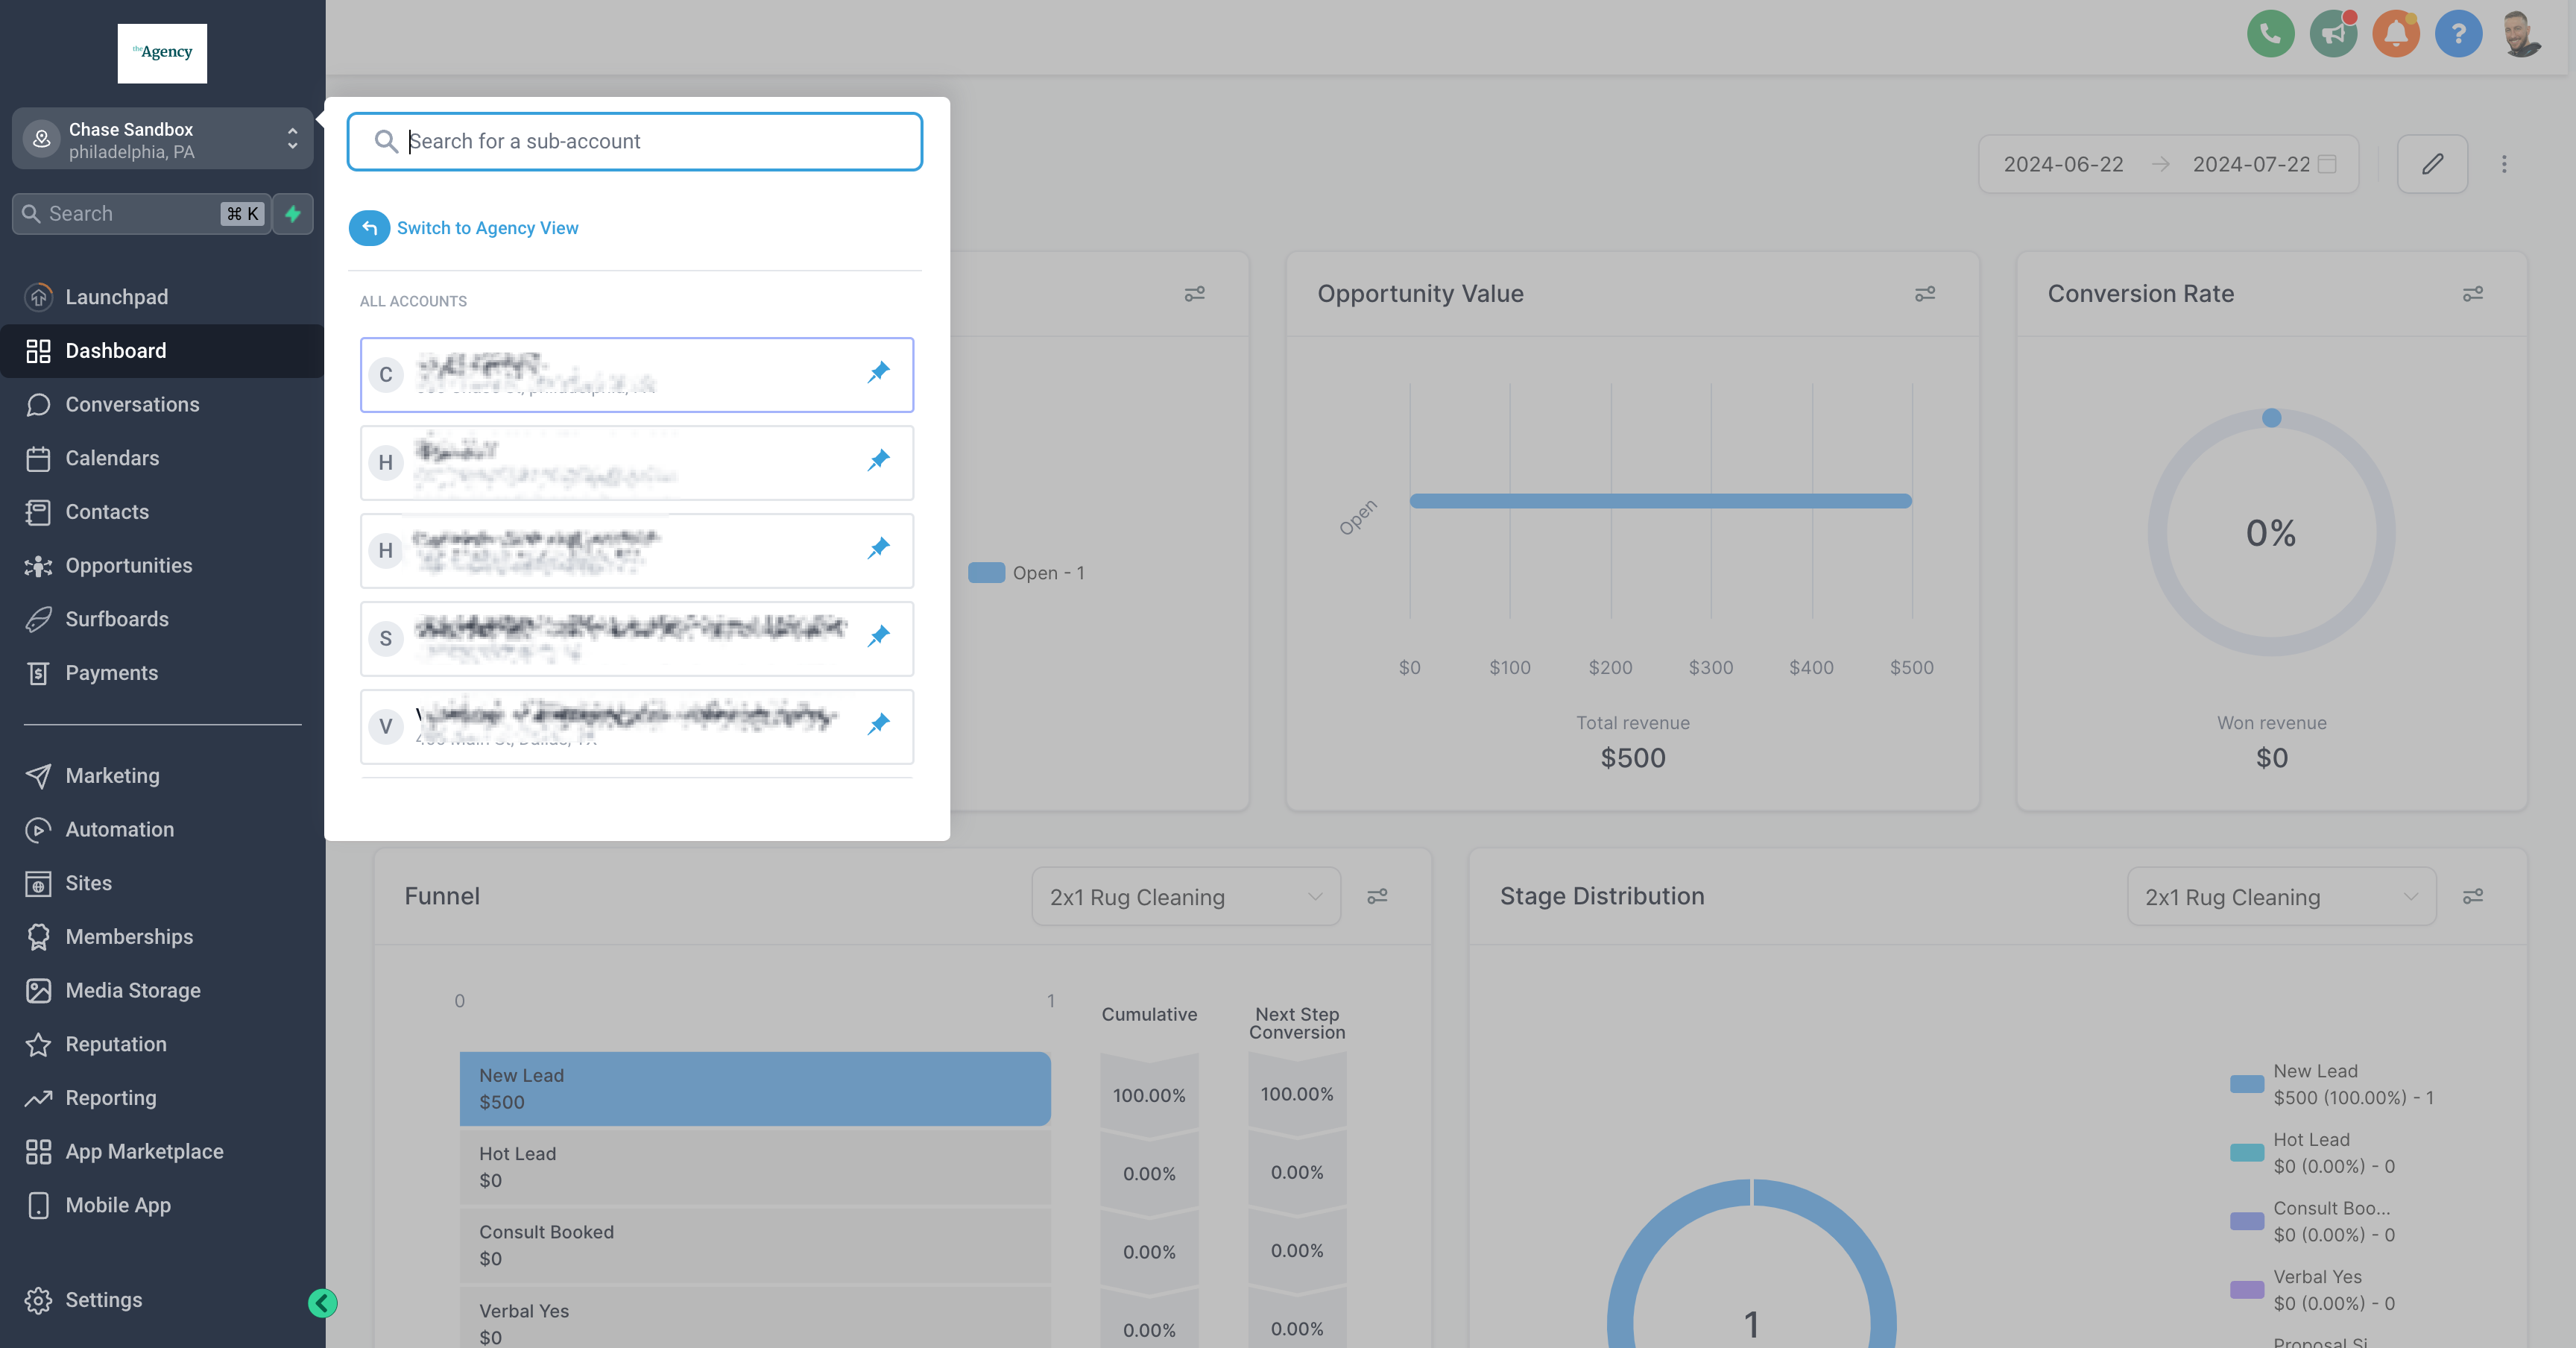Image resolution: width=2576 pixels, height=1348 pixels.
Task: Select the second account row with avatar H
Action: tap(637, 551)
